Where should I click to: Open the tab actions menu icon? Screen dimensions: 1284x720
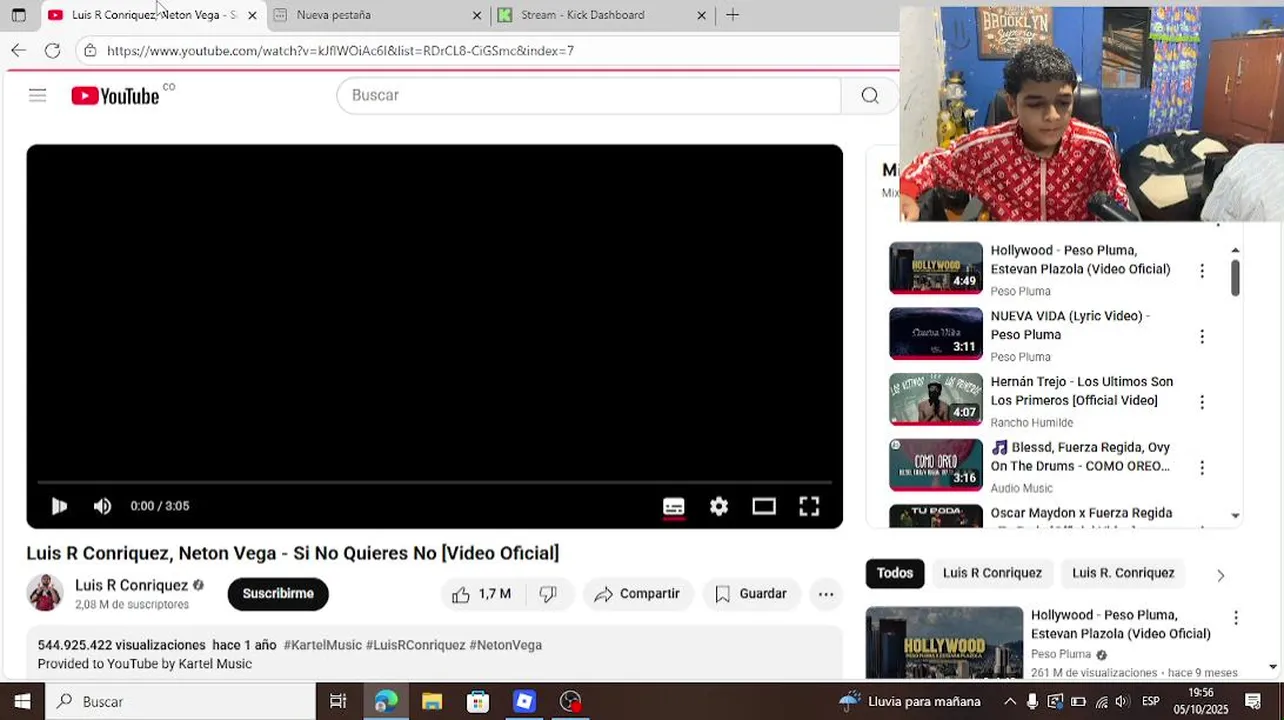point(18,15)
